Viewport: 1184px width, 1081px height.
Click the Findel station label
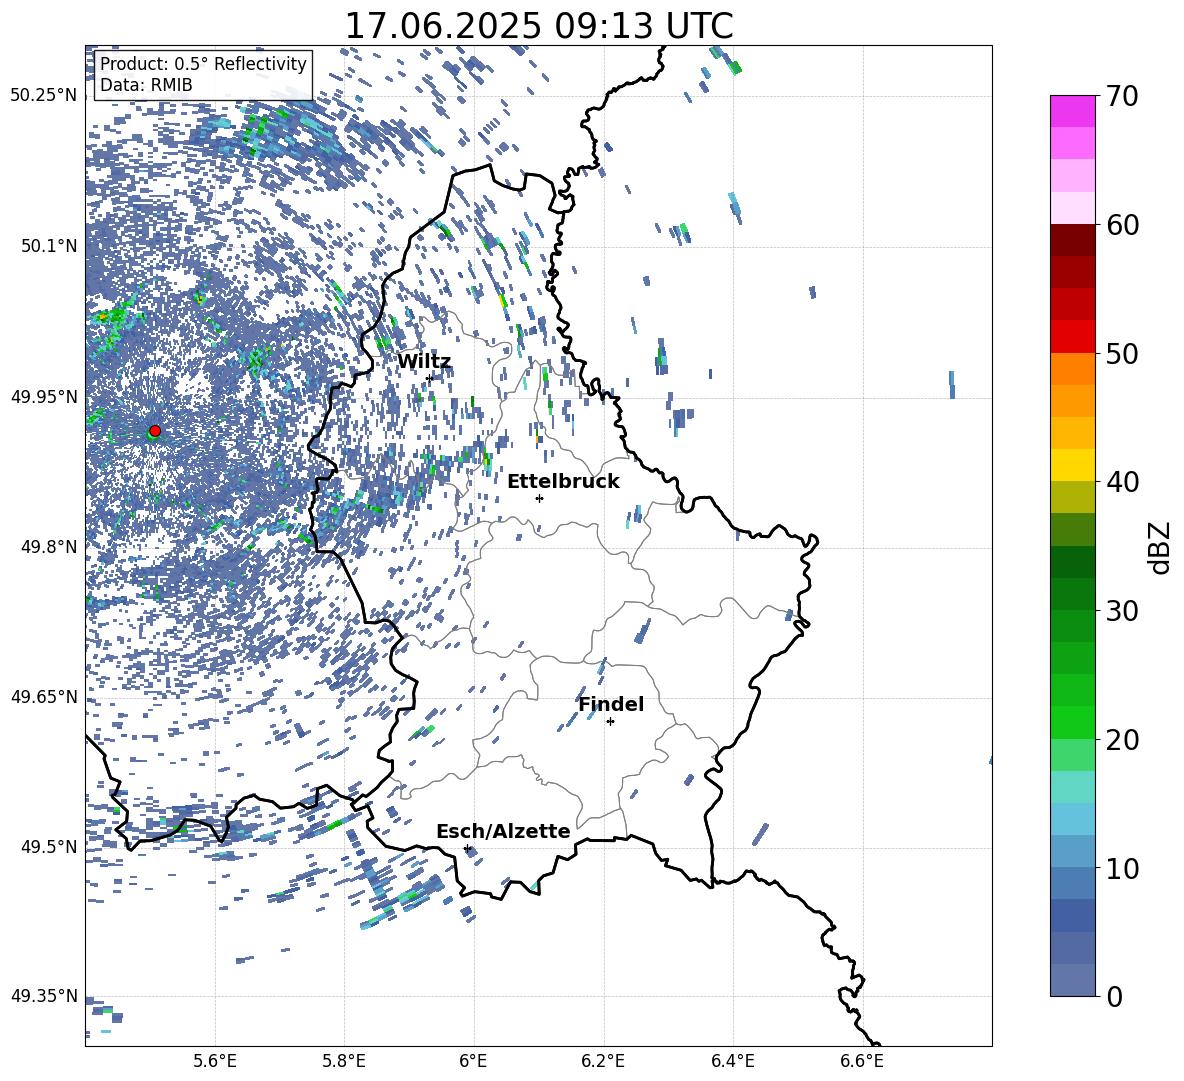(x=611, y=704)
